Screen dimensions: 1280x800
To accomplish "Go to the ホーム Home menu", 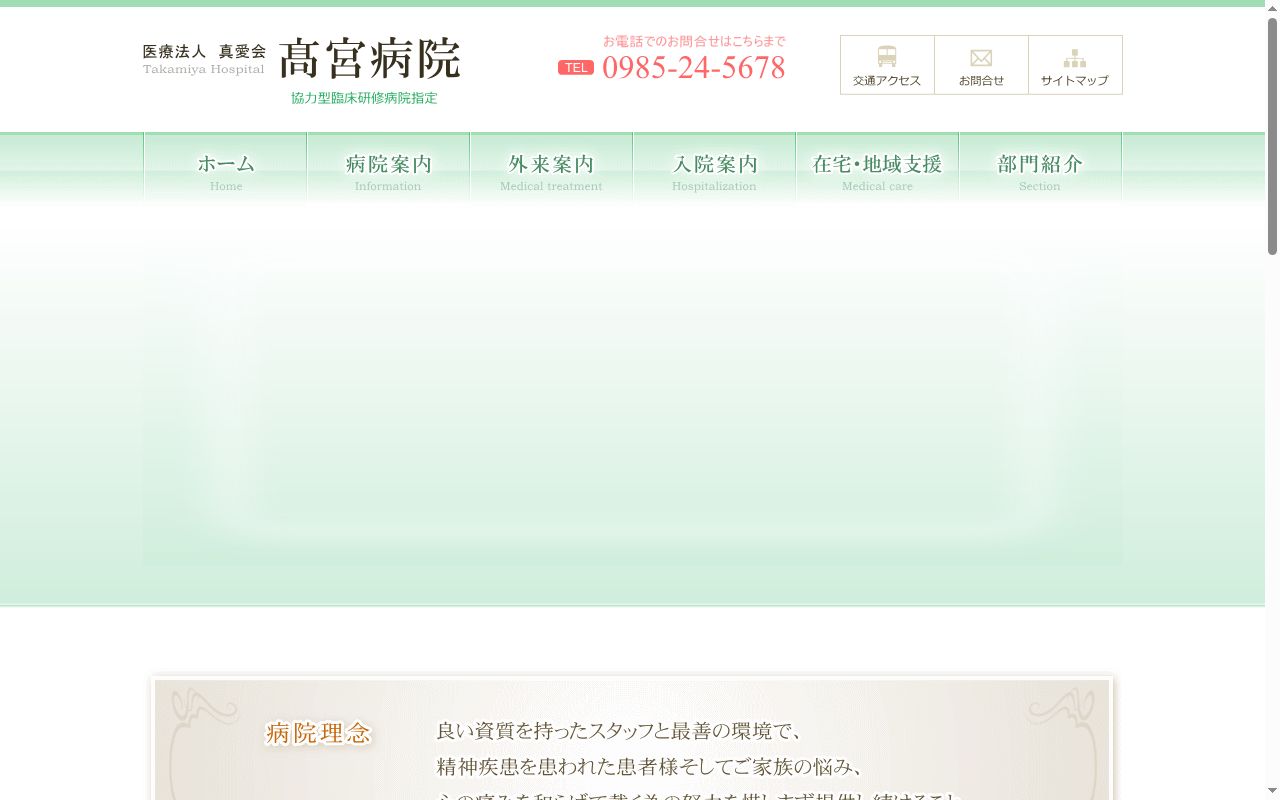I will [x=226, y=169].
